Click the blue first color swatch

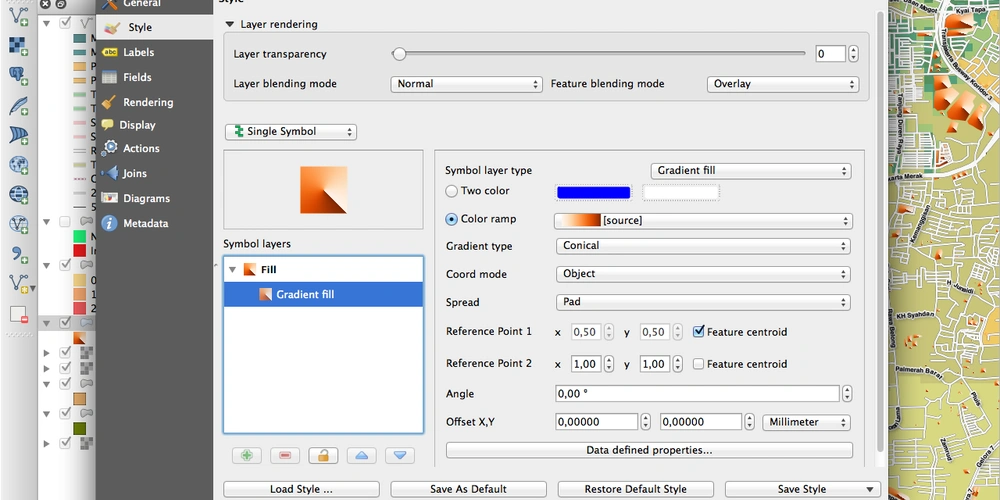(594, 192)
